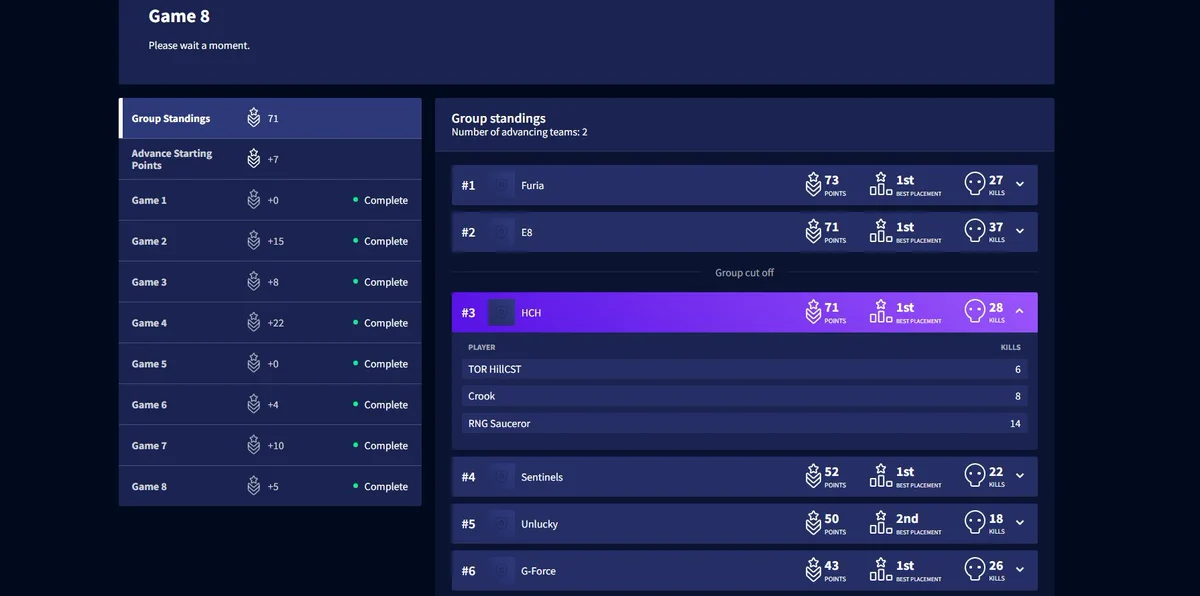Click the kills skull icon for Unlucky
The width and height of the screenshot is (1200, 596).
tap(975, 524)
